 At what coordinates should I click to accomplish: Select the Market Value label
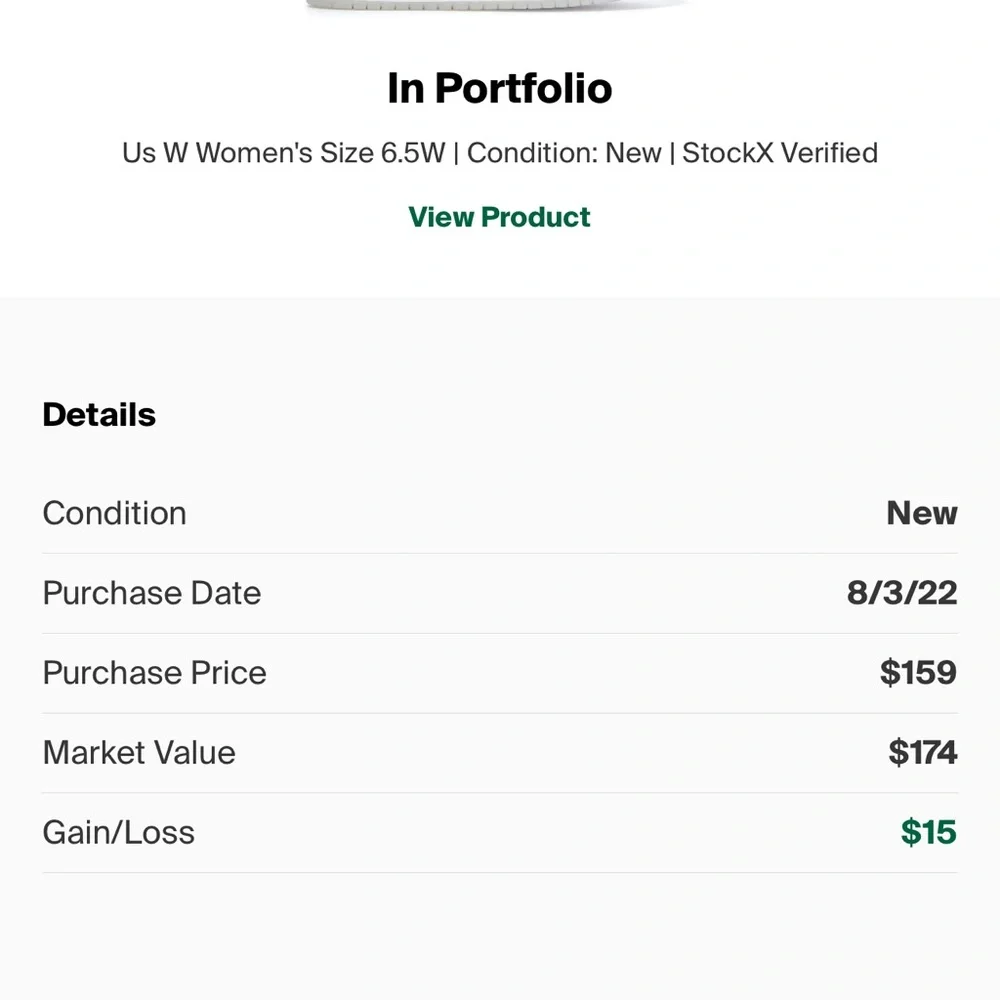pos(139,752)
